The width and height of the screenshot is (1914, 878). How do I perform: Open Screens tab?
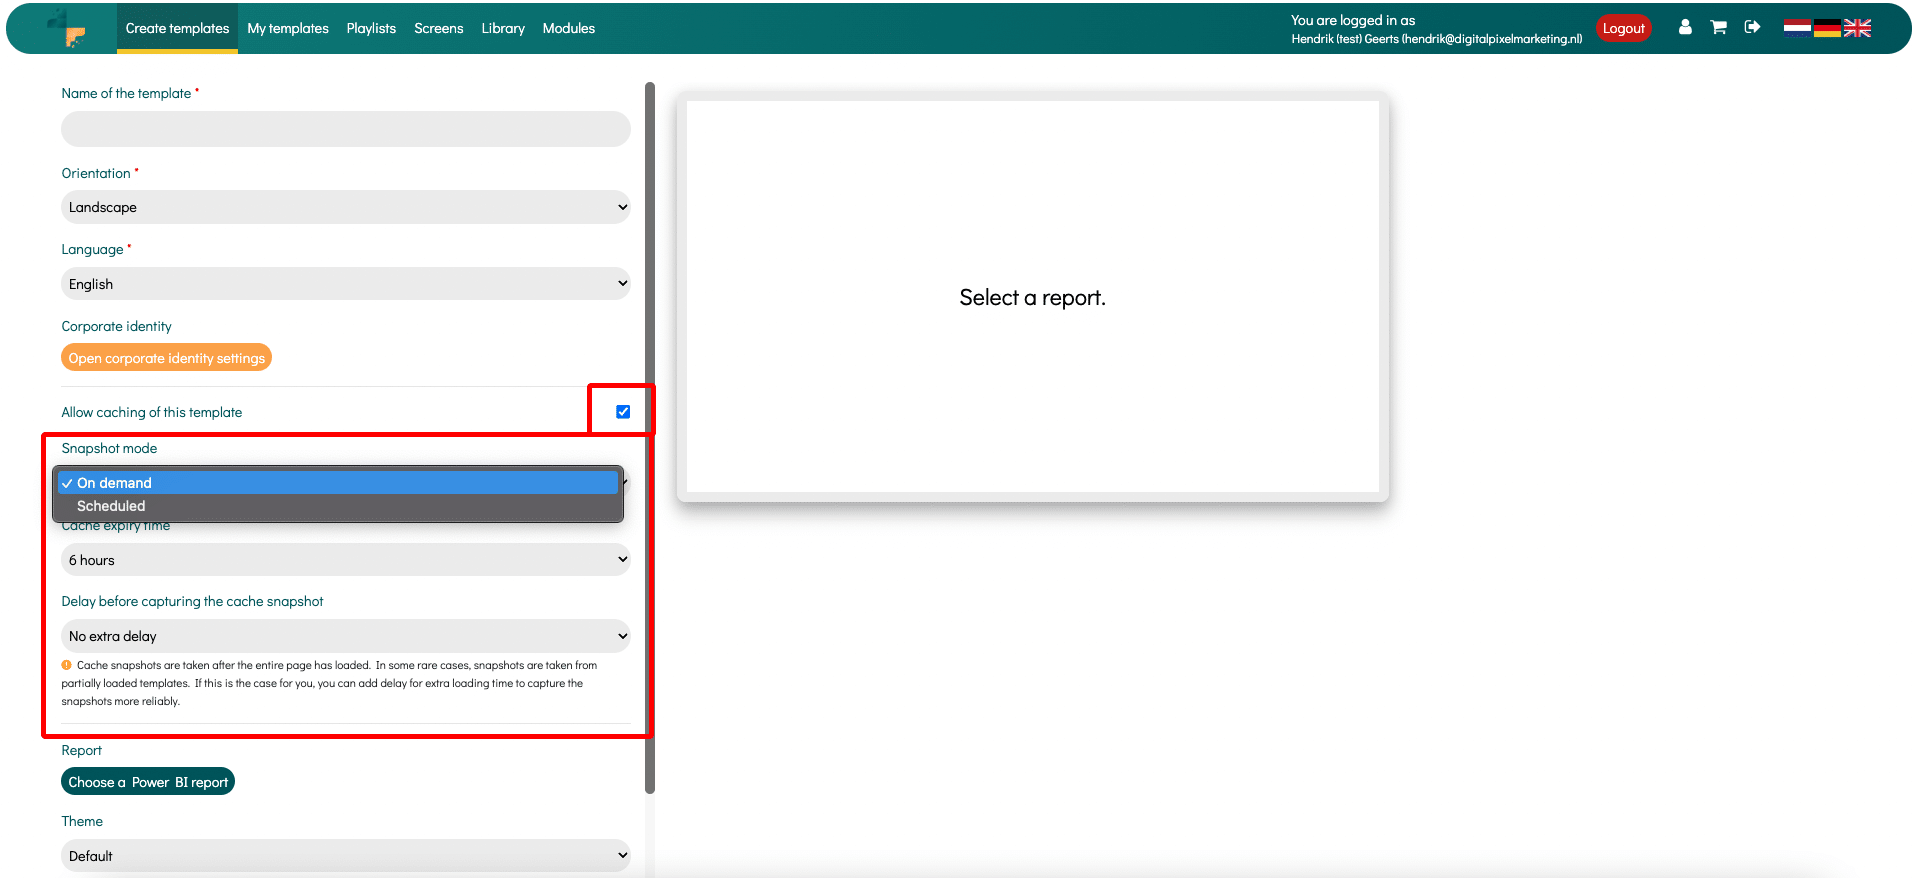point(439,28)
